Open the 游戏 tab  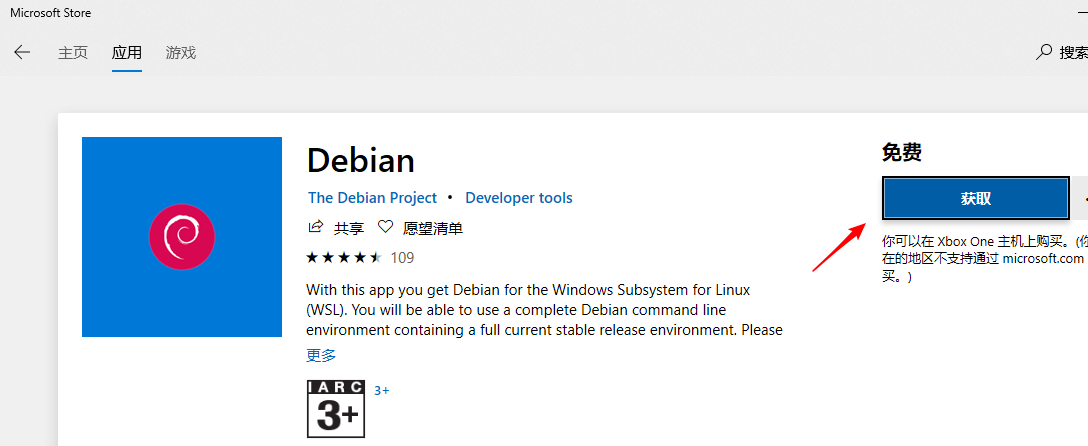181,53
